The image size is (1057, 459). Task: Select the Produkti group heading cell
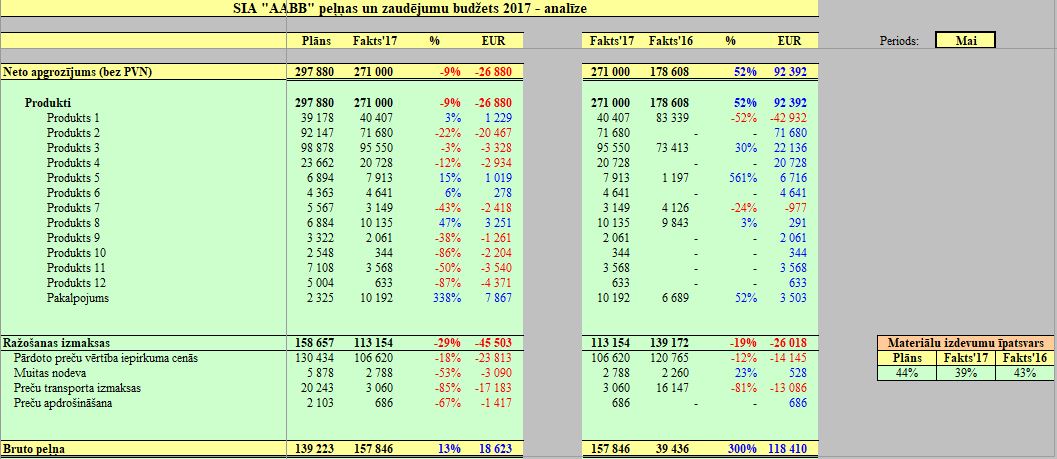pyautogui.click(x=48, y=103)
